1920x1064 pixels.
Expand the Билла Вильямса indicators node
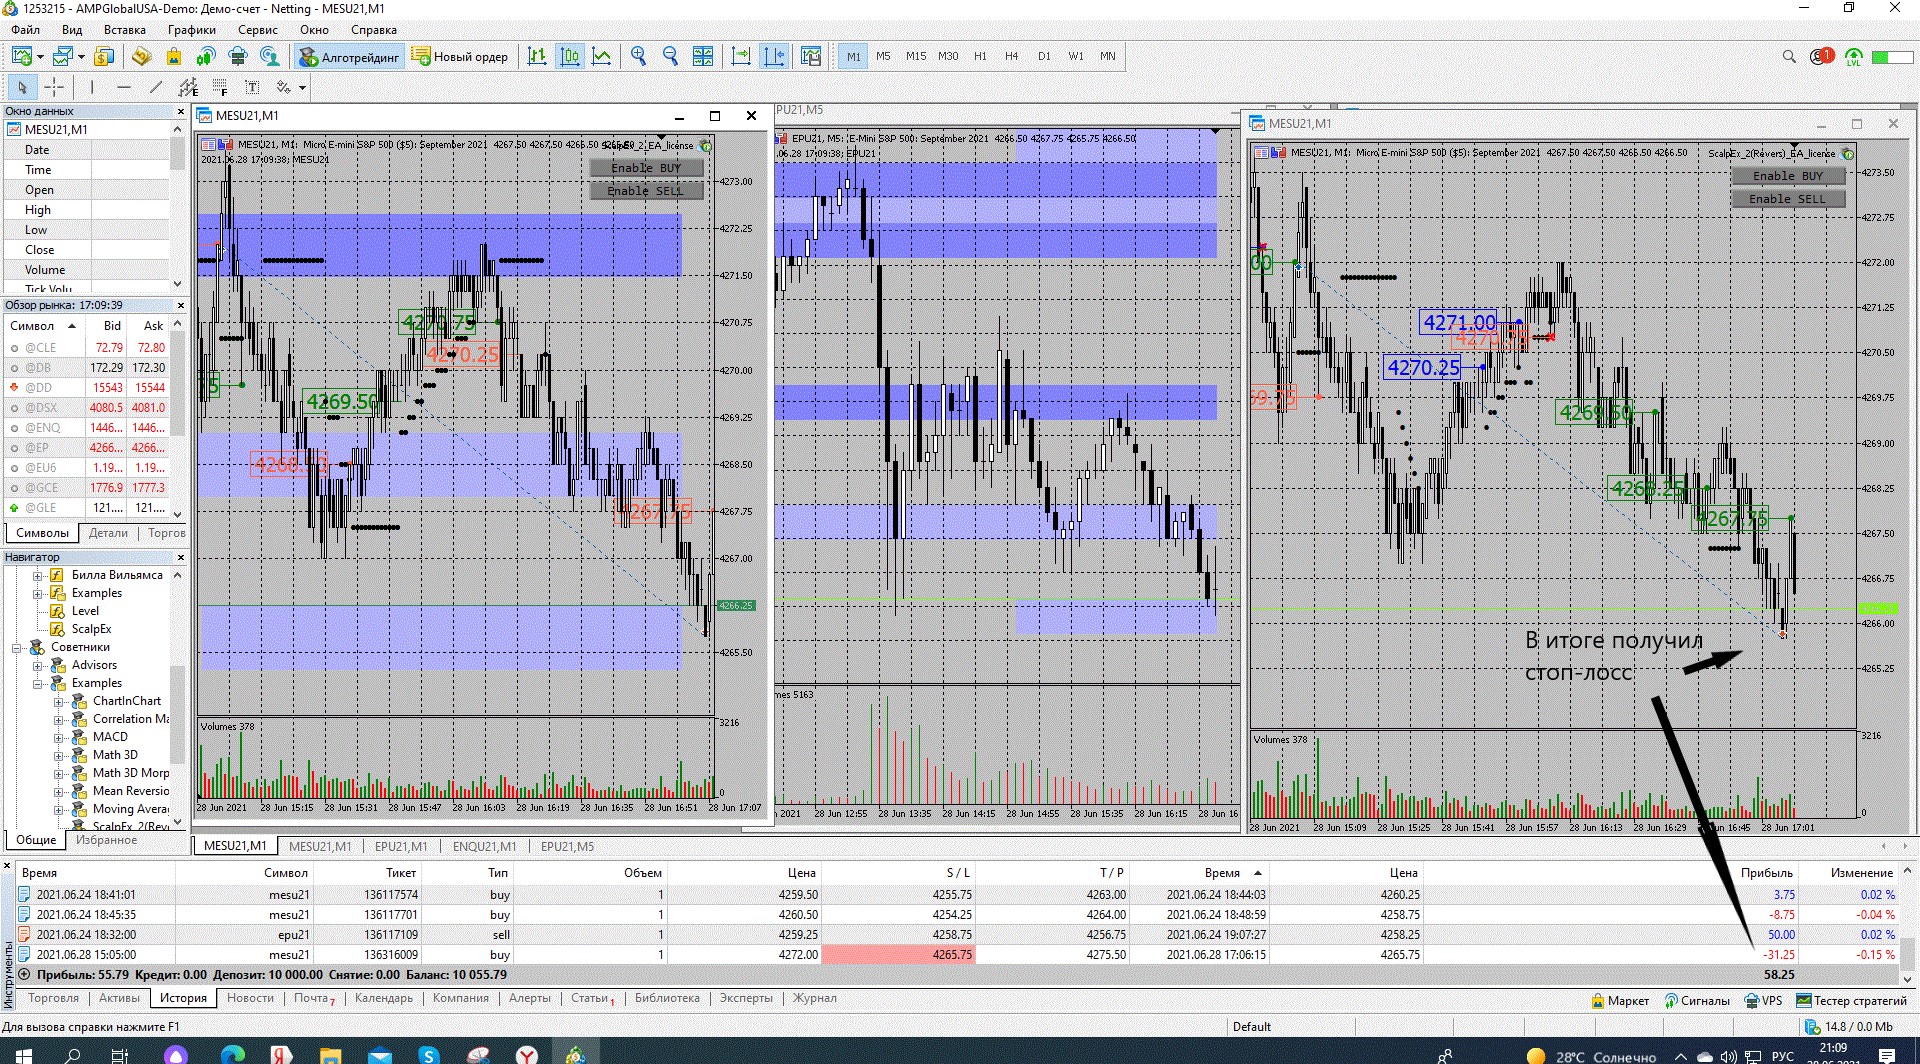(x=38, y=576)
